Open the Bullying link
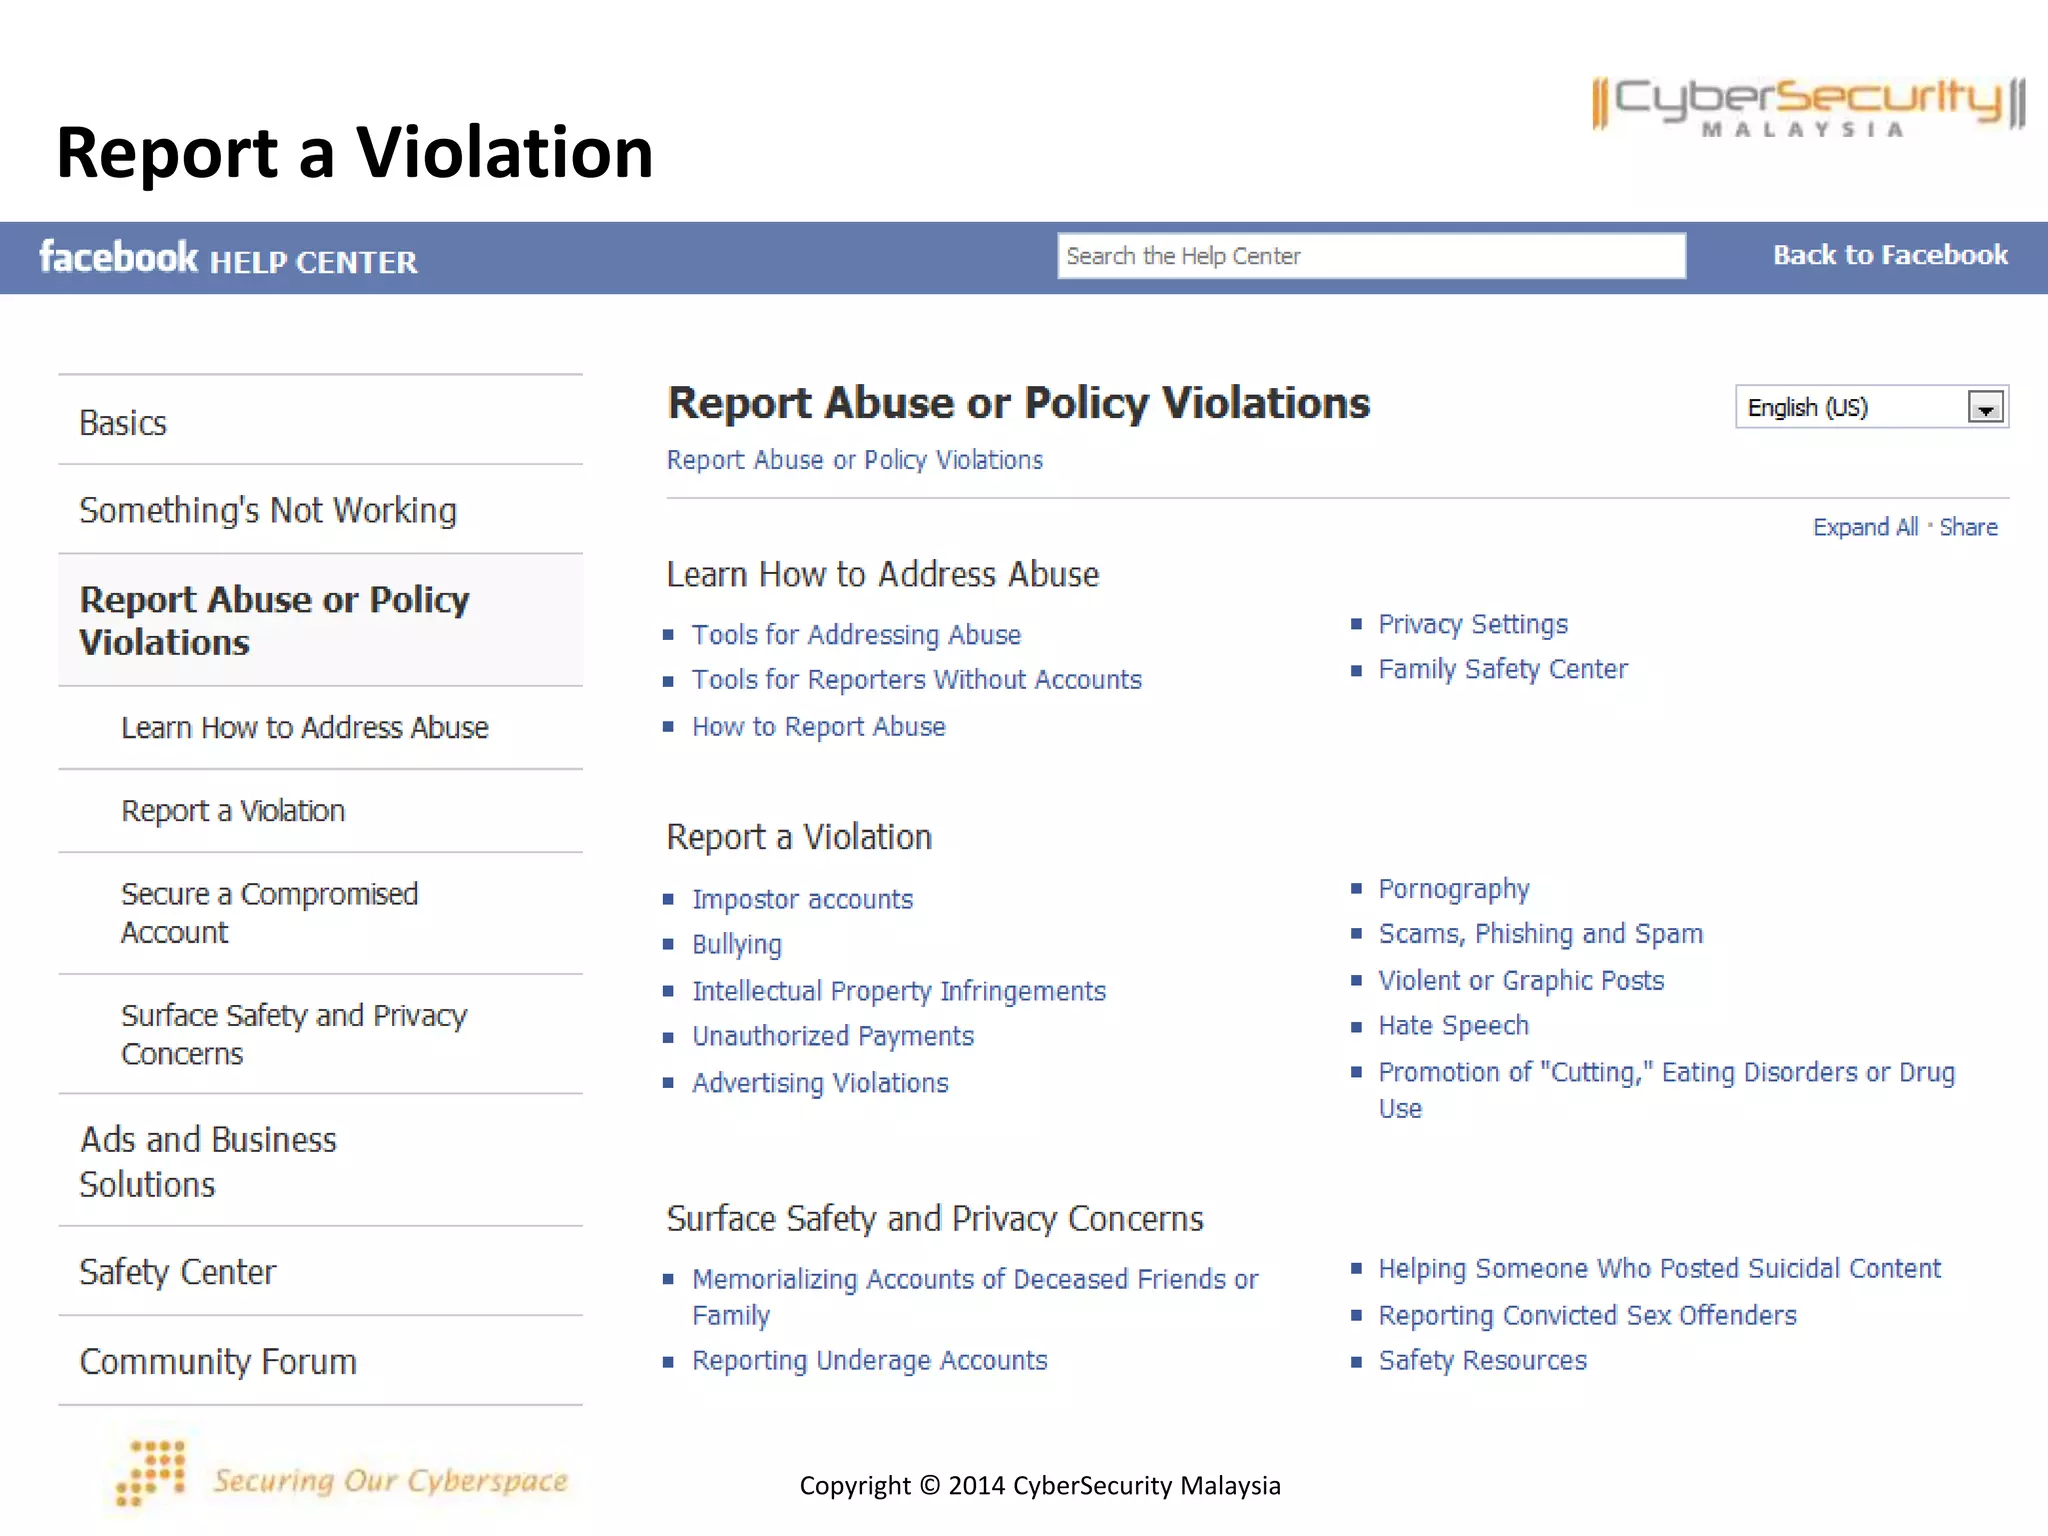Screen dimensions: 2048x1536 click(x=737, y=945)
